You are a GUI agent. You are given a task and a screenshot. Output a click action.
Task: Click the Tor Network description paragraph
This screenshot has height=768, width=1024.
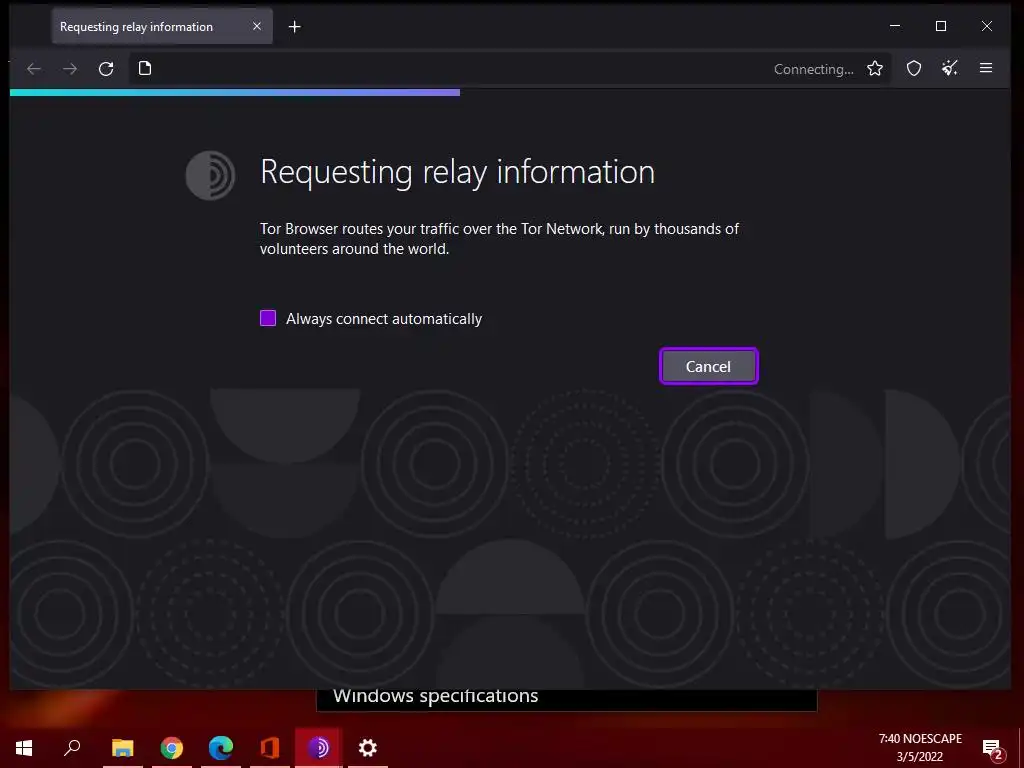pos(500,239)
